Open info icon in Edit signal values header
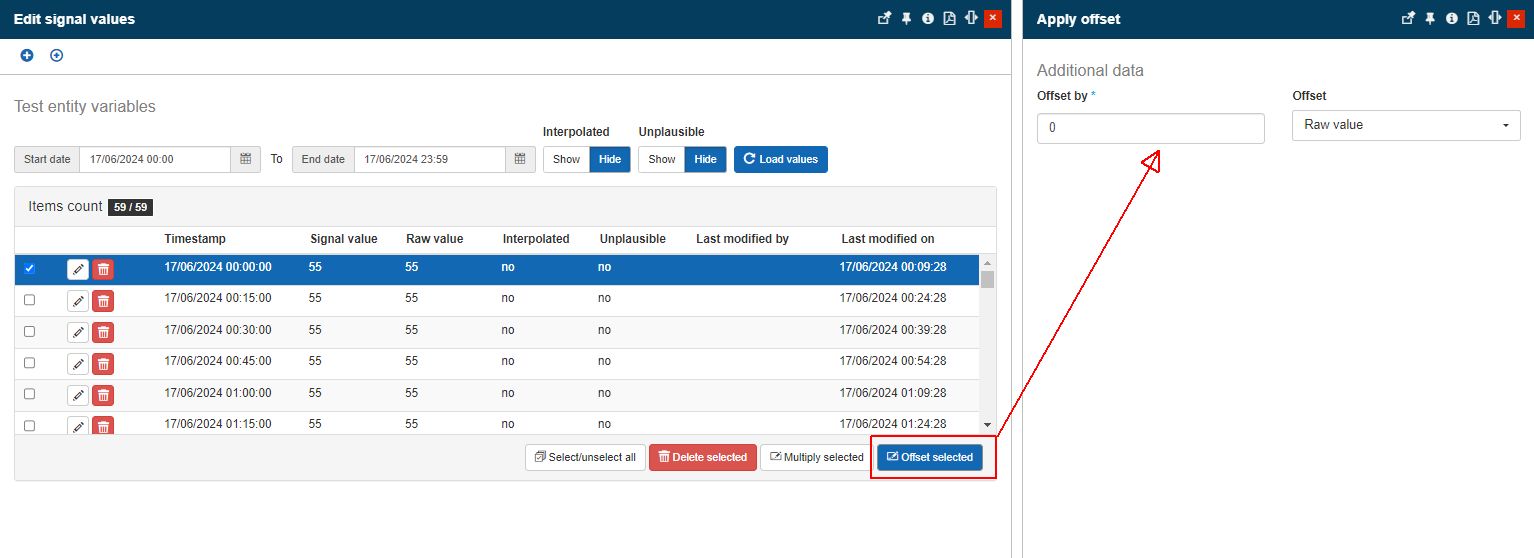The width and height of the screenshot is (1534, 558). 928,18
